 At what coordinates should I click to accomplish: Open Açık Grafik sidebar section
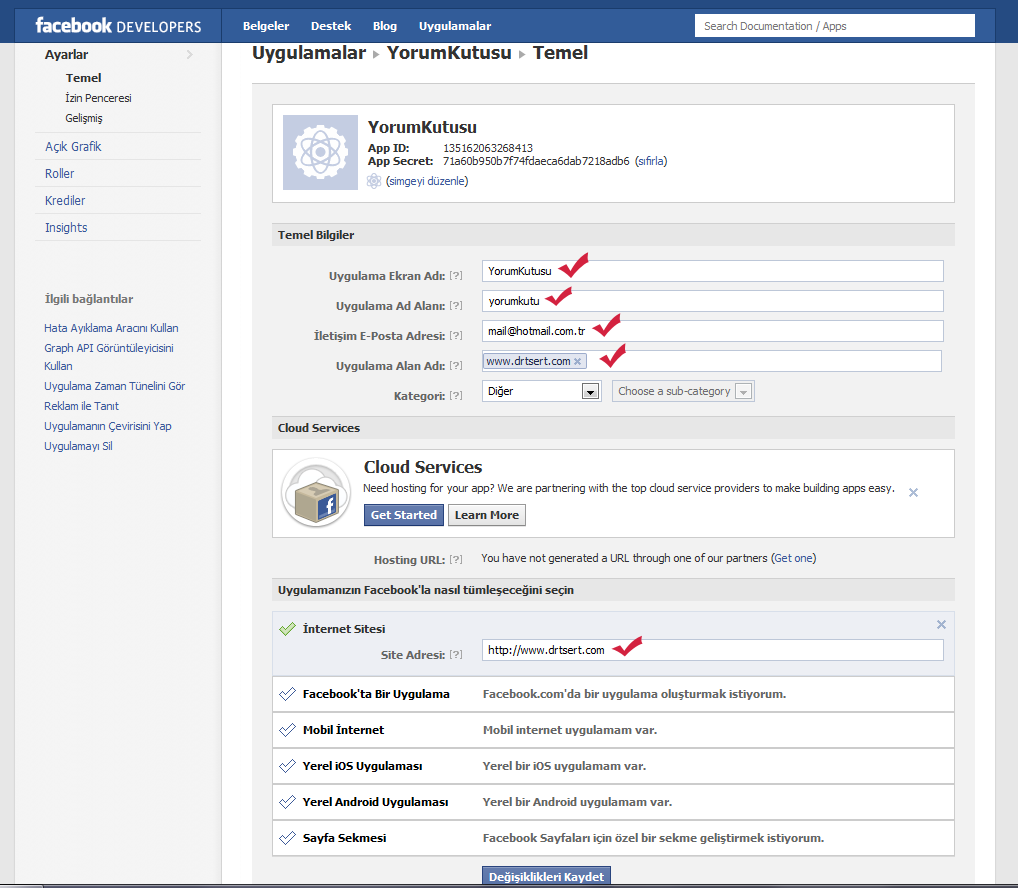point(73,147)
